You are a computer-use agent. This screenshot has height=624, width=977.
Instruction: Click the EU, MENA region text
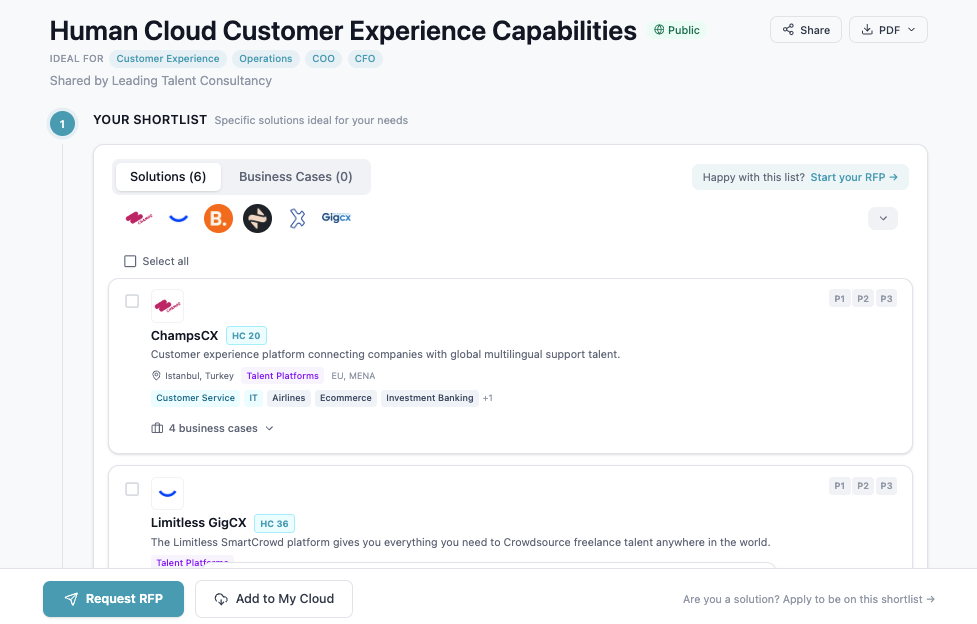point(353,376)
